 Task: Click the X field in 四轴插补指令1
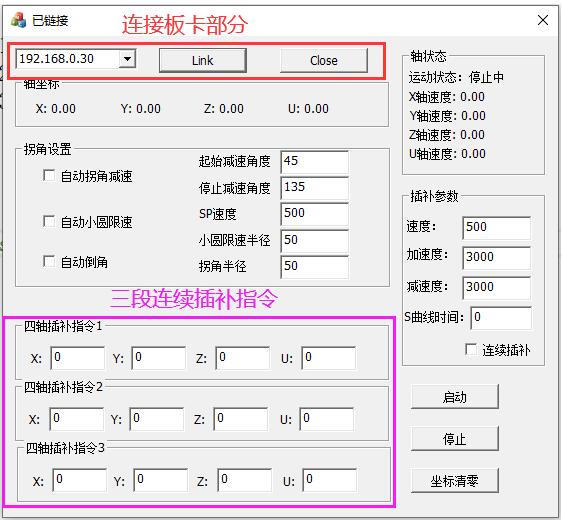click(x=78, y=358)
